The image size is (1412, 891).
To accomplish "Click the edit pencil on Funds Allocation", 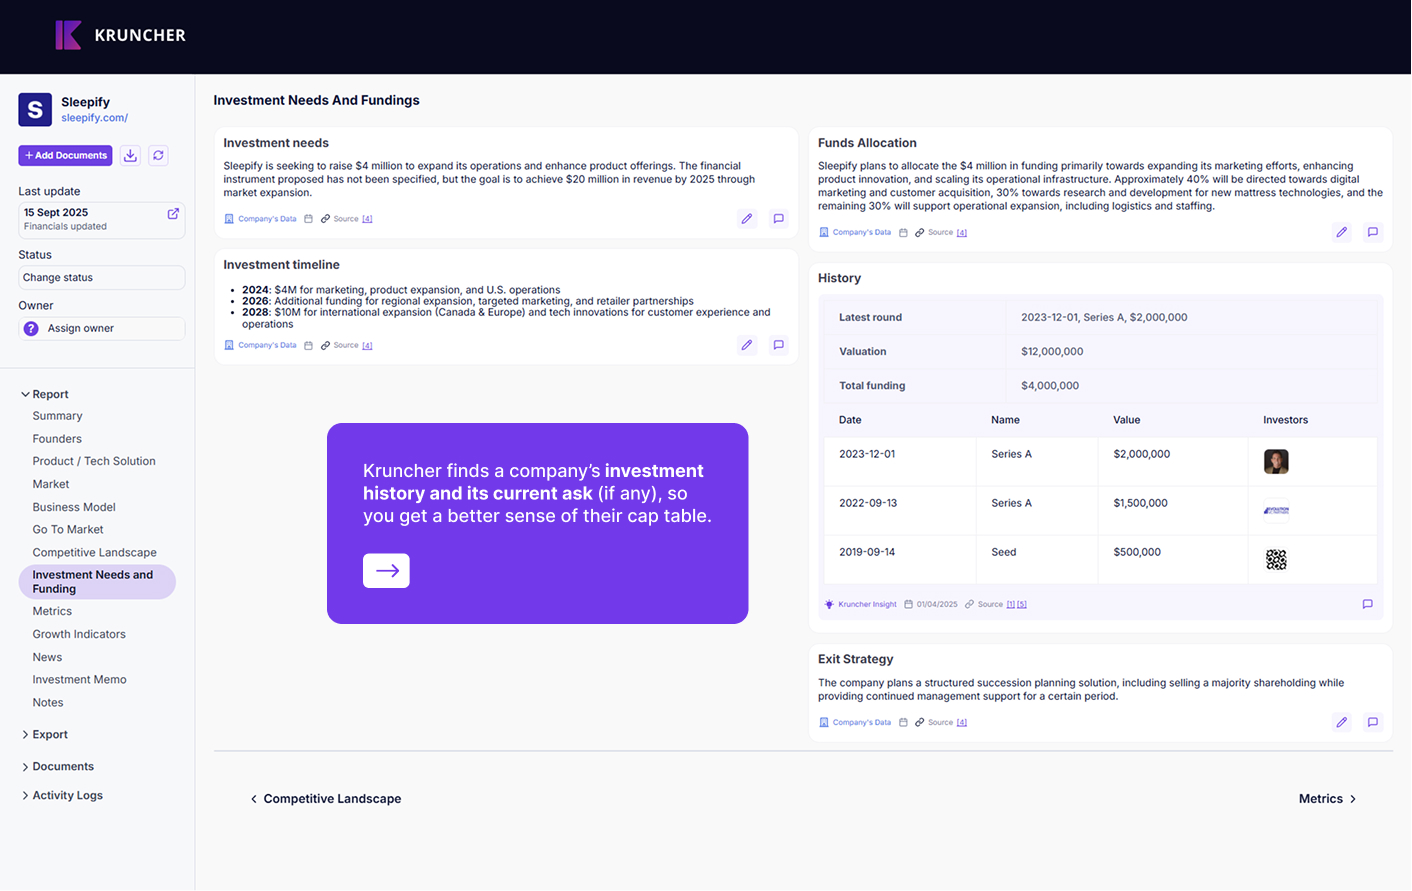I will [x=1341, y=232].
